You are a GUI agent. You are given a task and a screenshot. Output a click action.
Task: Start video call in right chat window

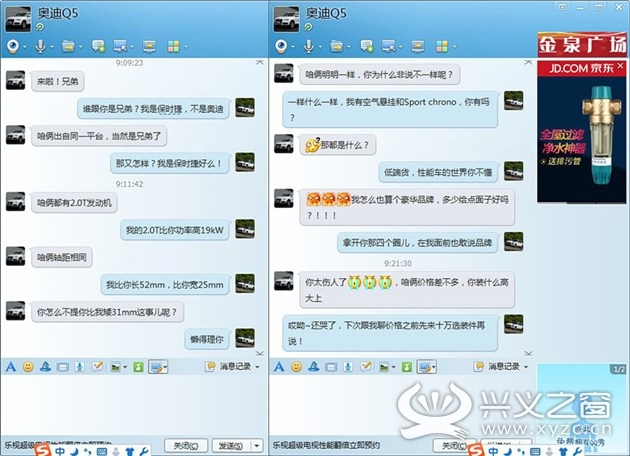[282, 46]
